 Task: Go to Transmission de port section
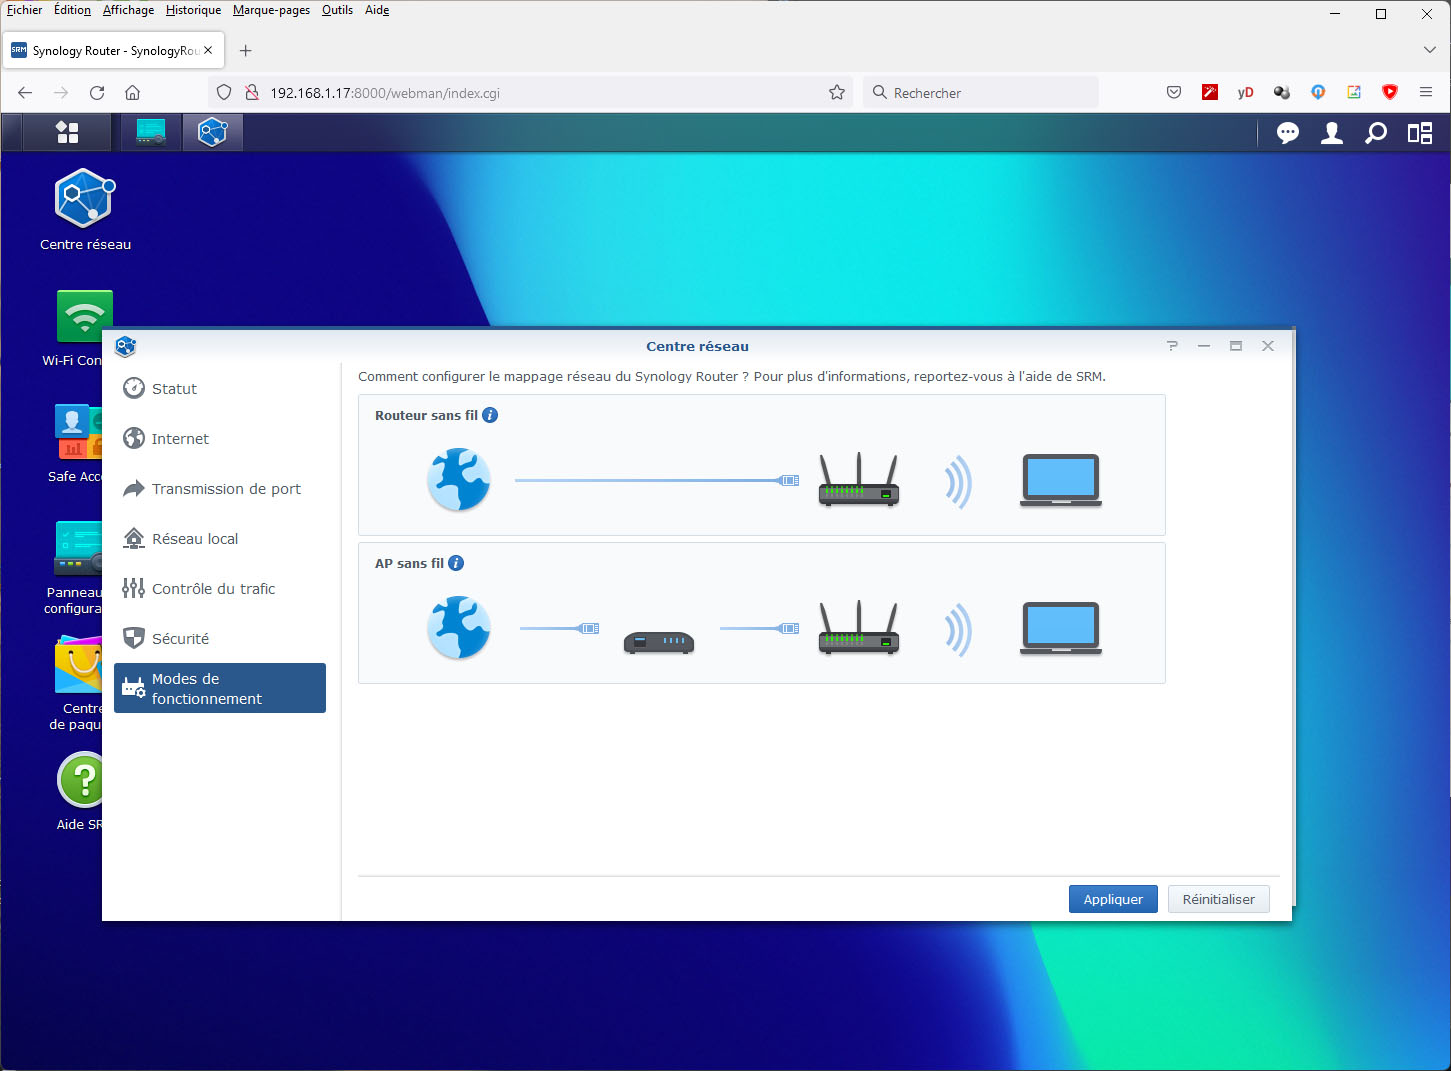(x=226, y=489)
